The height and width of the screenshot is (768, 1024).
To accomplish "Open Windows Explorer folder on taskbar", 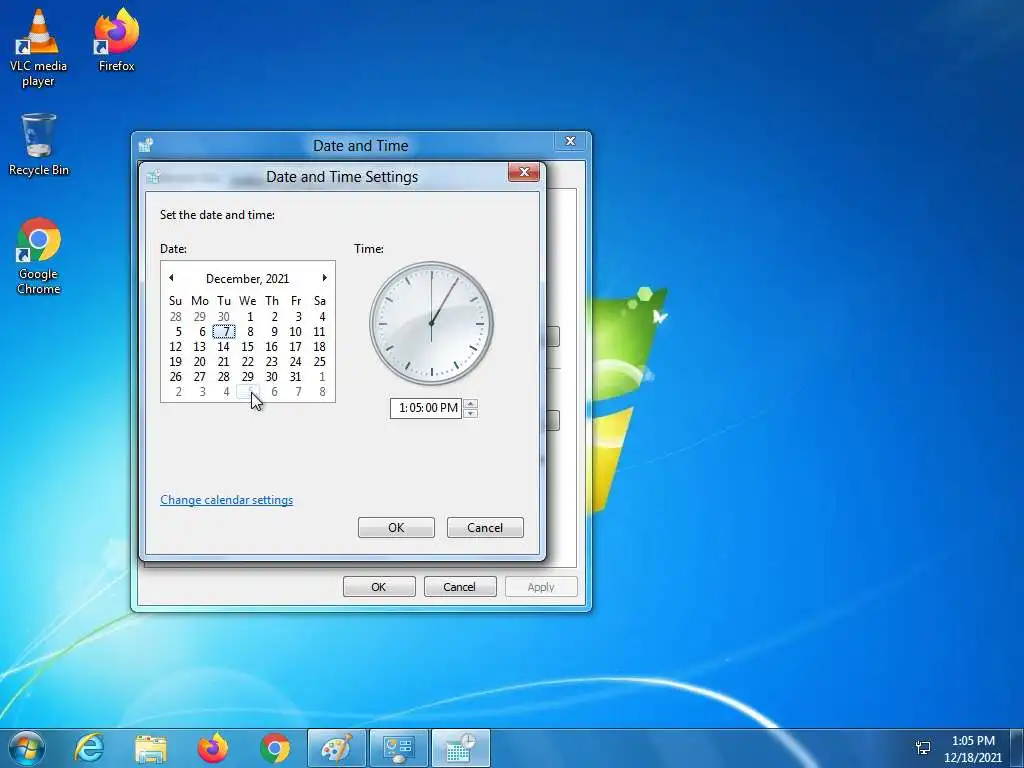I will 151,748.
